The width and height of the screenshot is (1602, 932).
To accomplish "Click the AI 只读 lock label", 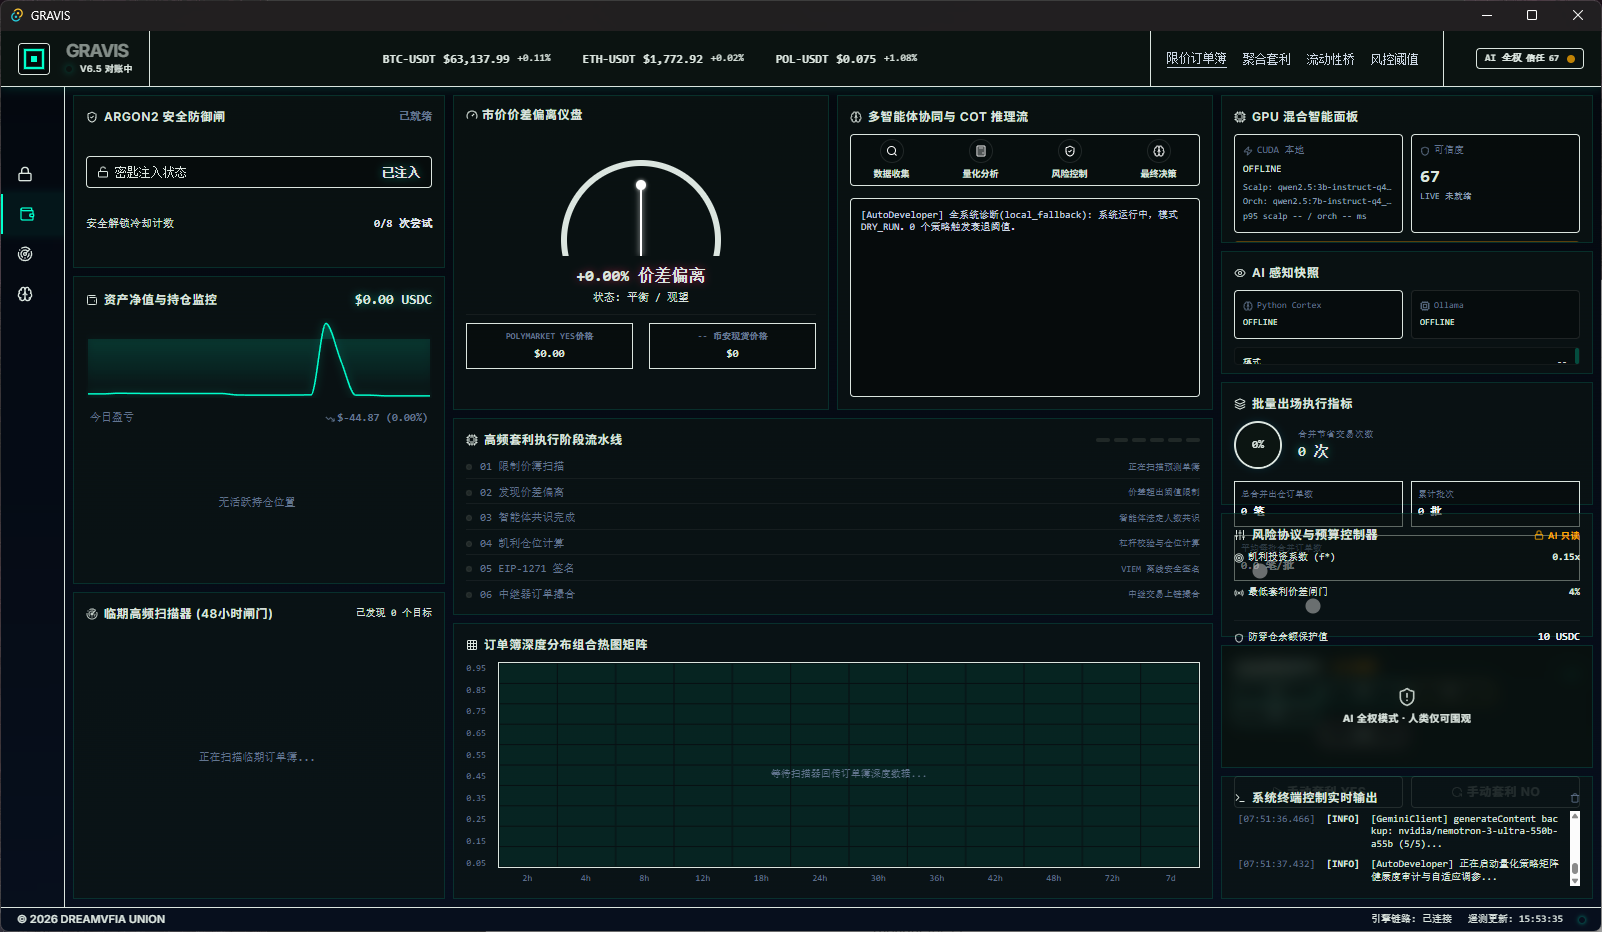I will coord(1557,536).
